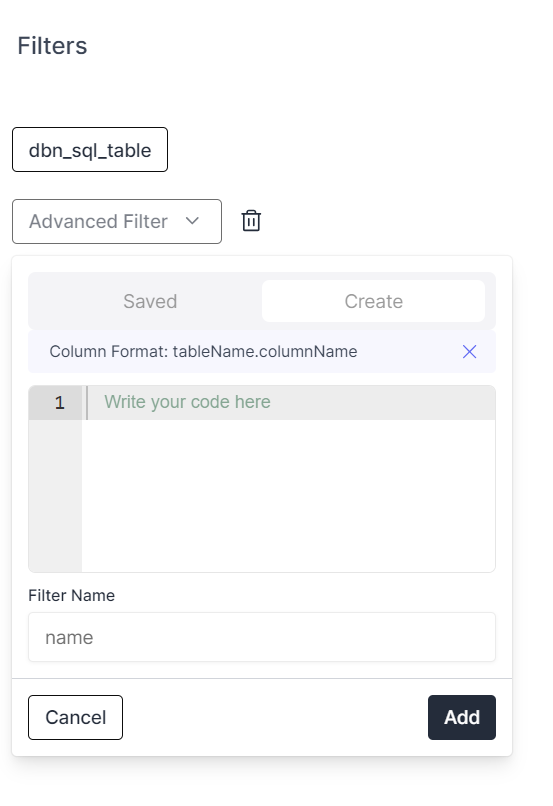Switch to the Create tab
The height and width of the screenshot is (806, 553).
click(x=374, y=301)
